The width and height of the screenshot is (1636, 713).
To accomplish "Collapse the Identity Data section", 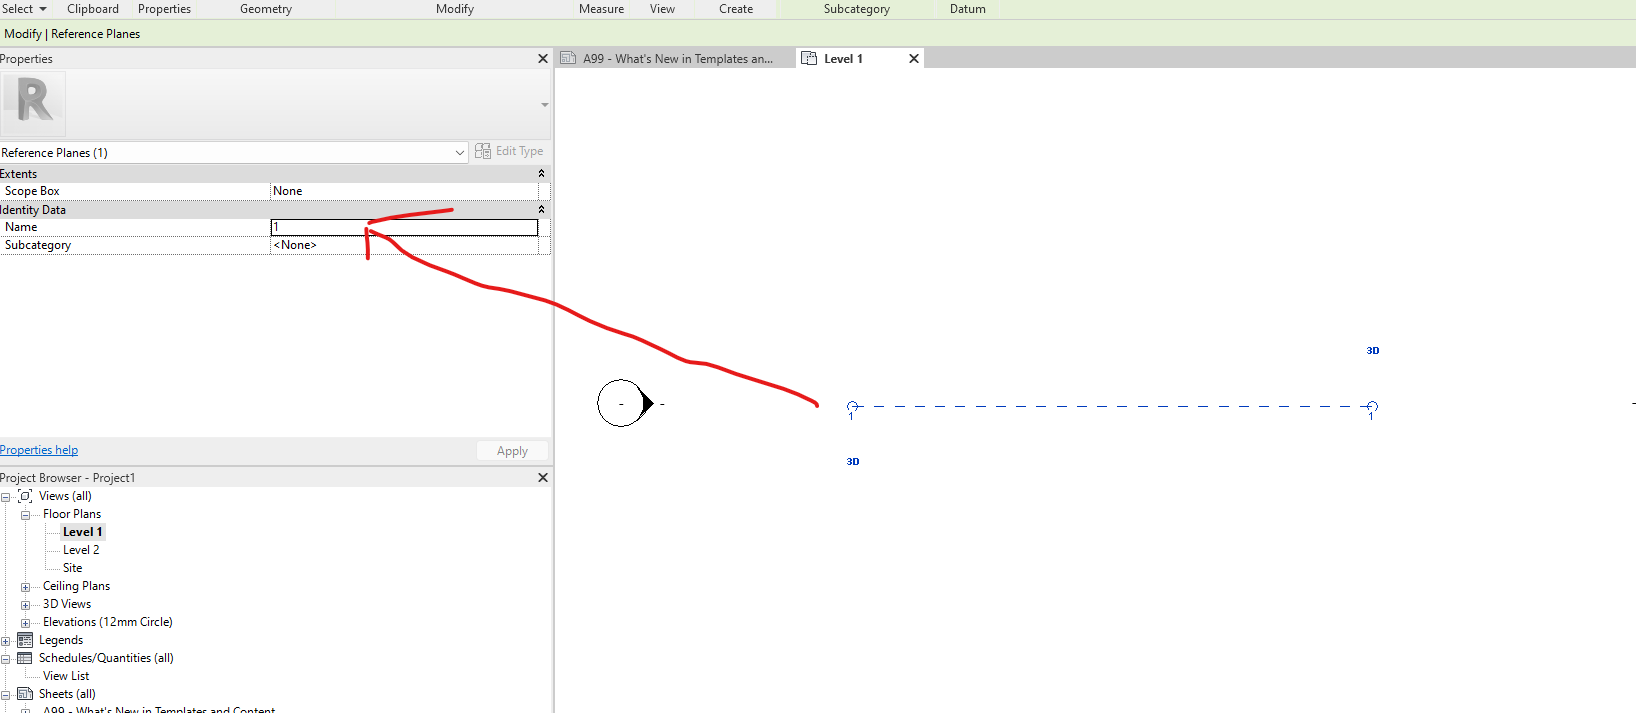I will (542, 210).
